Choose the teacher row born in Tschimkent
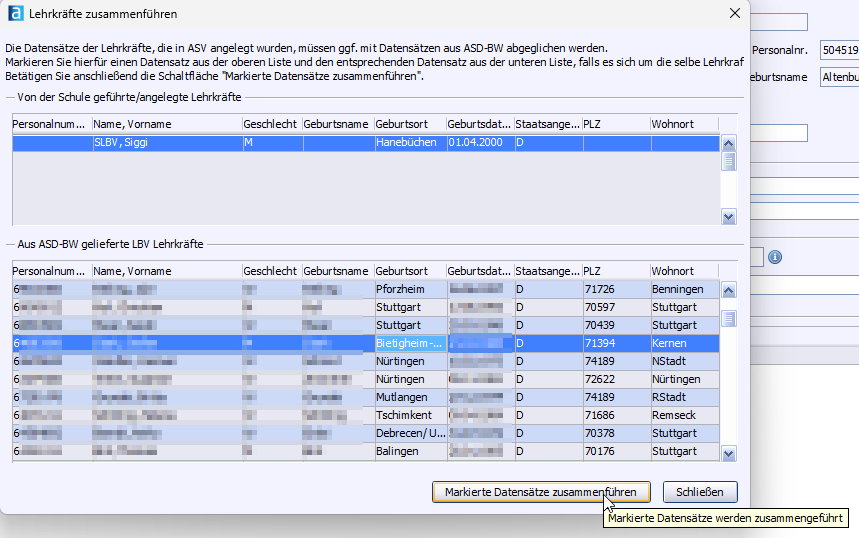The image size is (859, 538). tap(405, 415)
